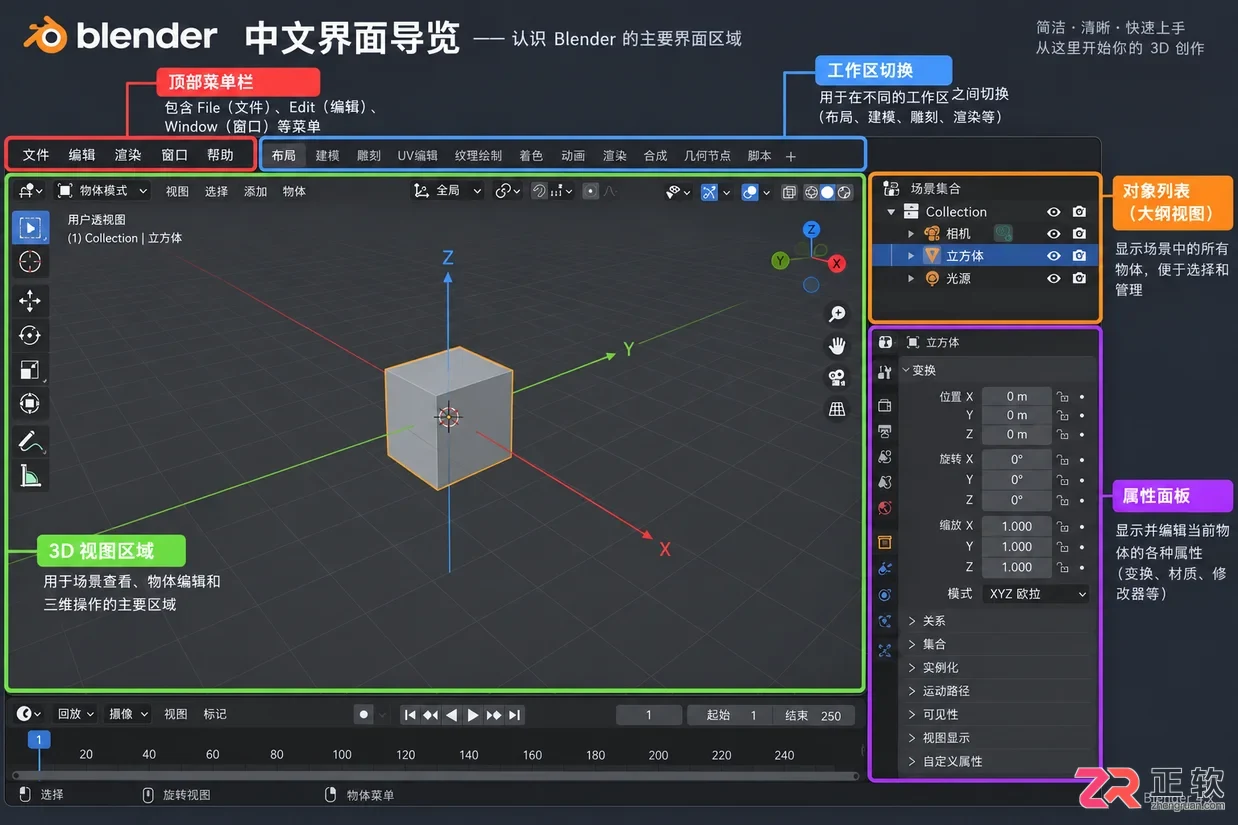1238x825 pixels.
Task: Switch perspective/orthographic with the grid icon
Action: 837,409
